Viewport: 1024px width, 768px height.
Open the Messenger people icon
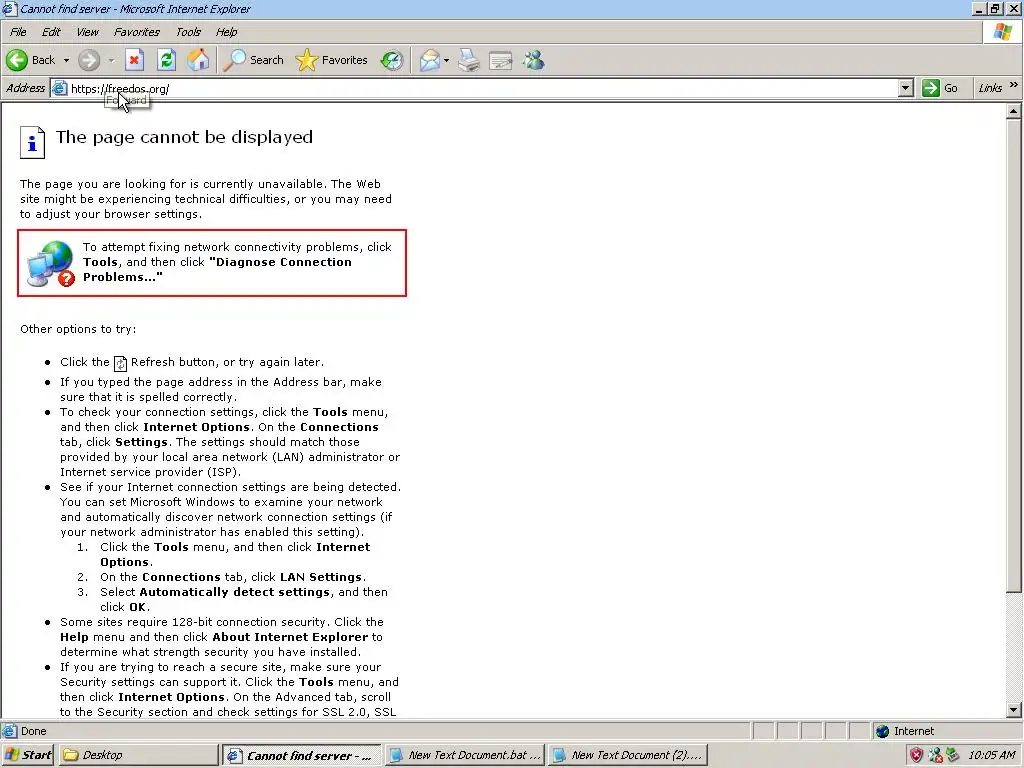pos(534,60)
